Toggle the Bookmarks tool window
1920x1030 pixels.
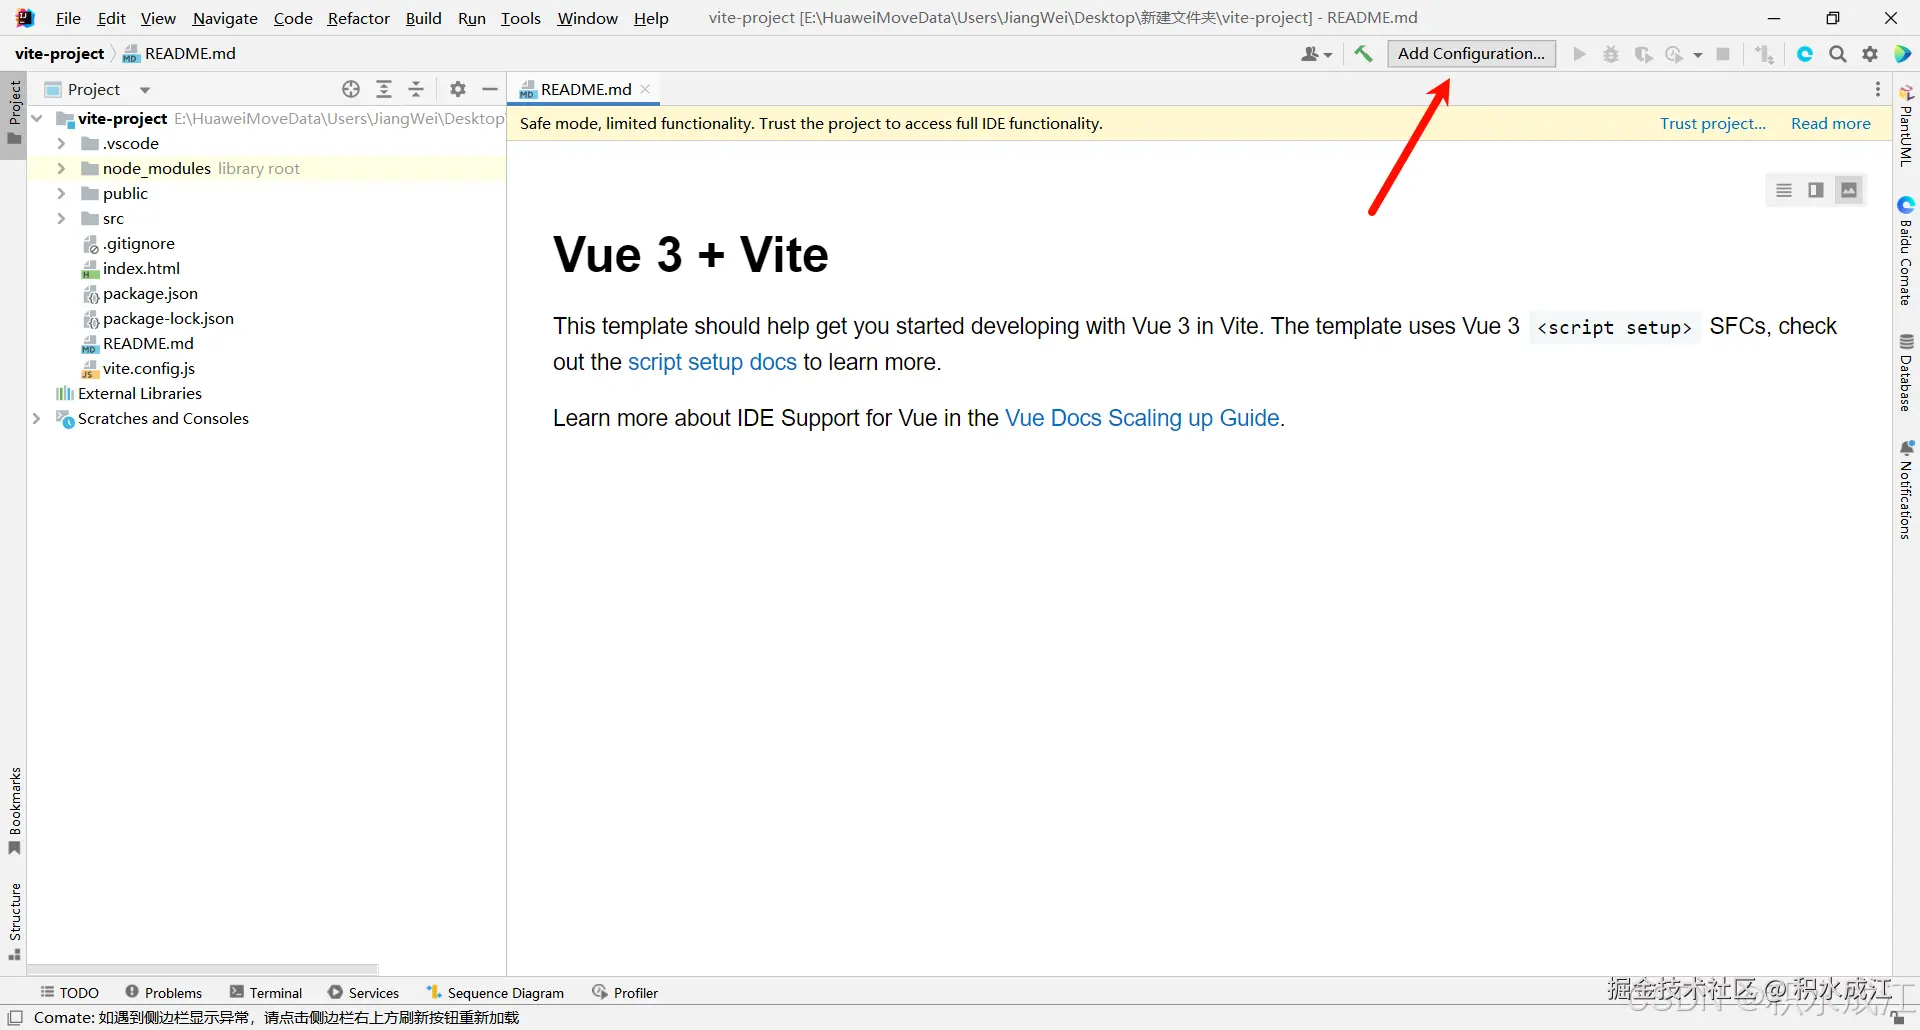point(14,811)
